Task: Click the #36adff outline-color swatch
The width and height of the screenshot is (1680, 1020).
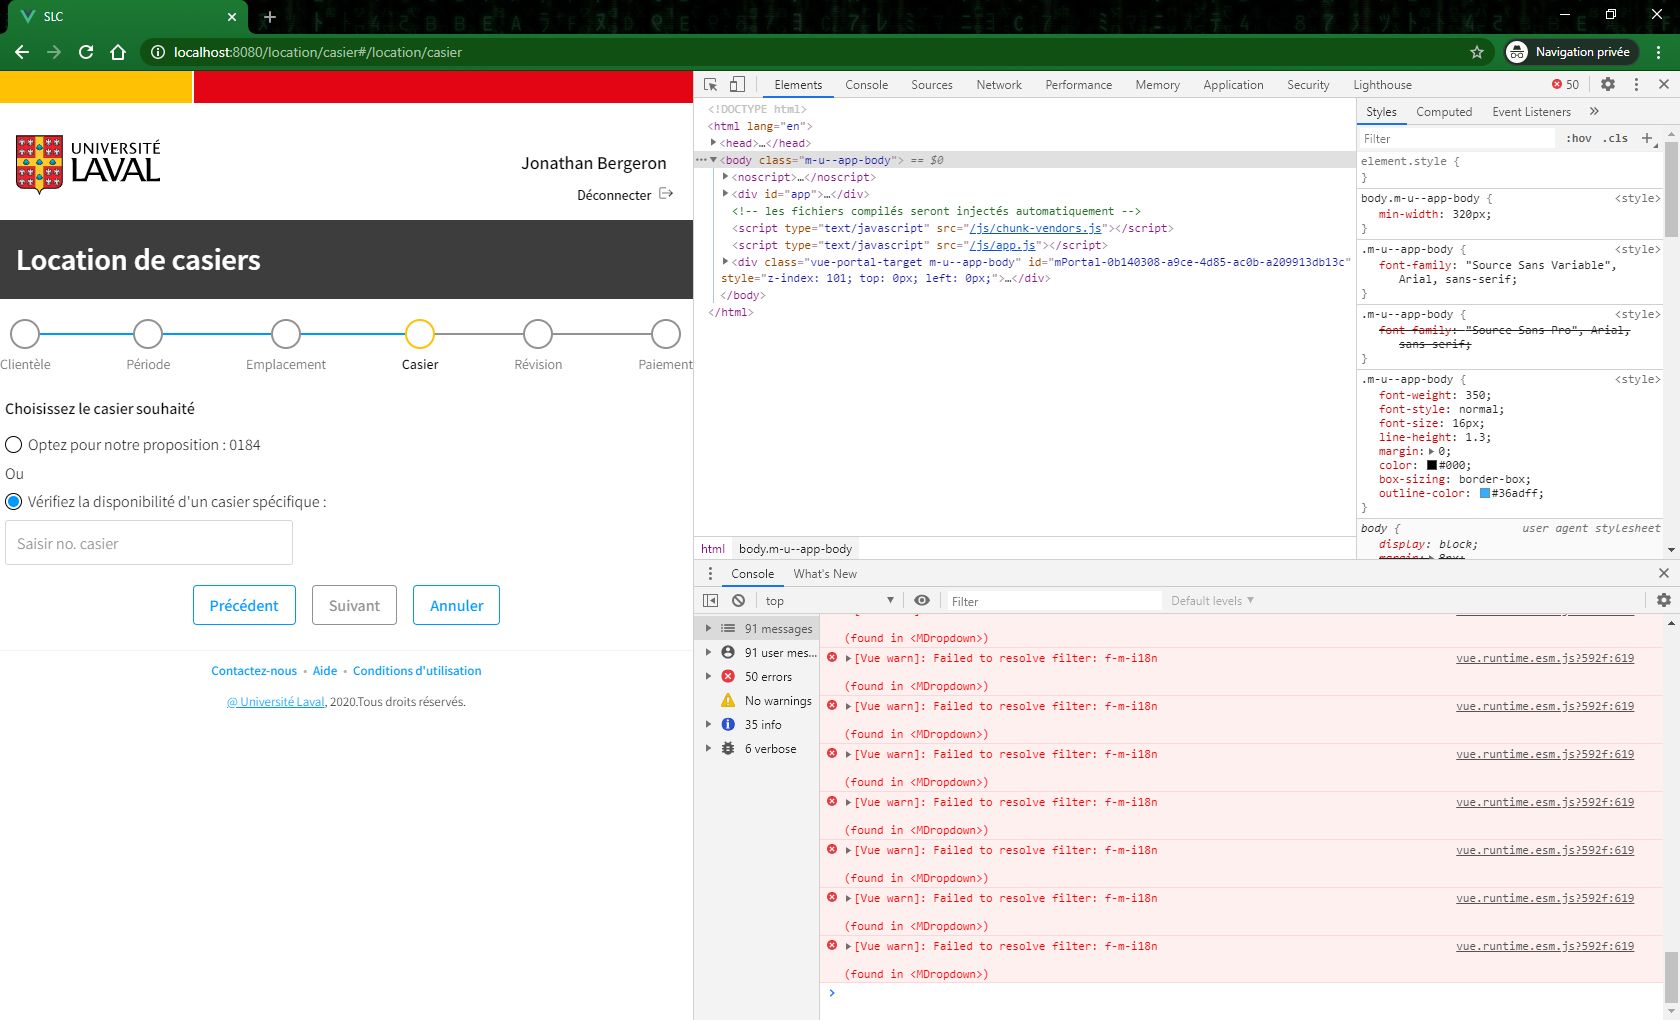Action: coord(1485,492)
